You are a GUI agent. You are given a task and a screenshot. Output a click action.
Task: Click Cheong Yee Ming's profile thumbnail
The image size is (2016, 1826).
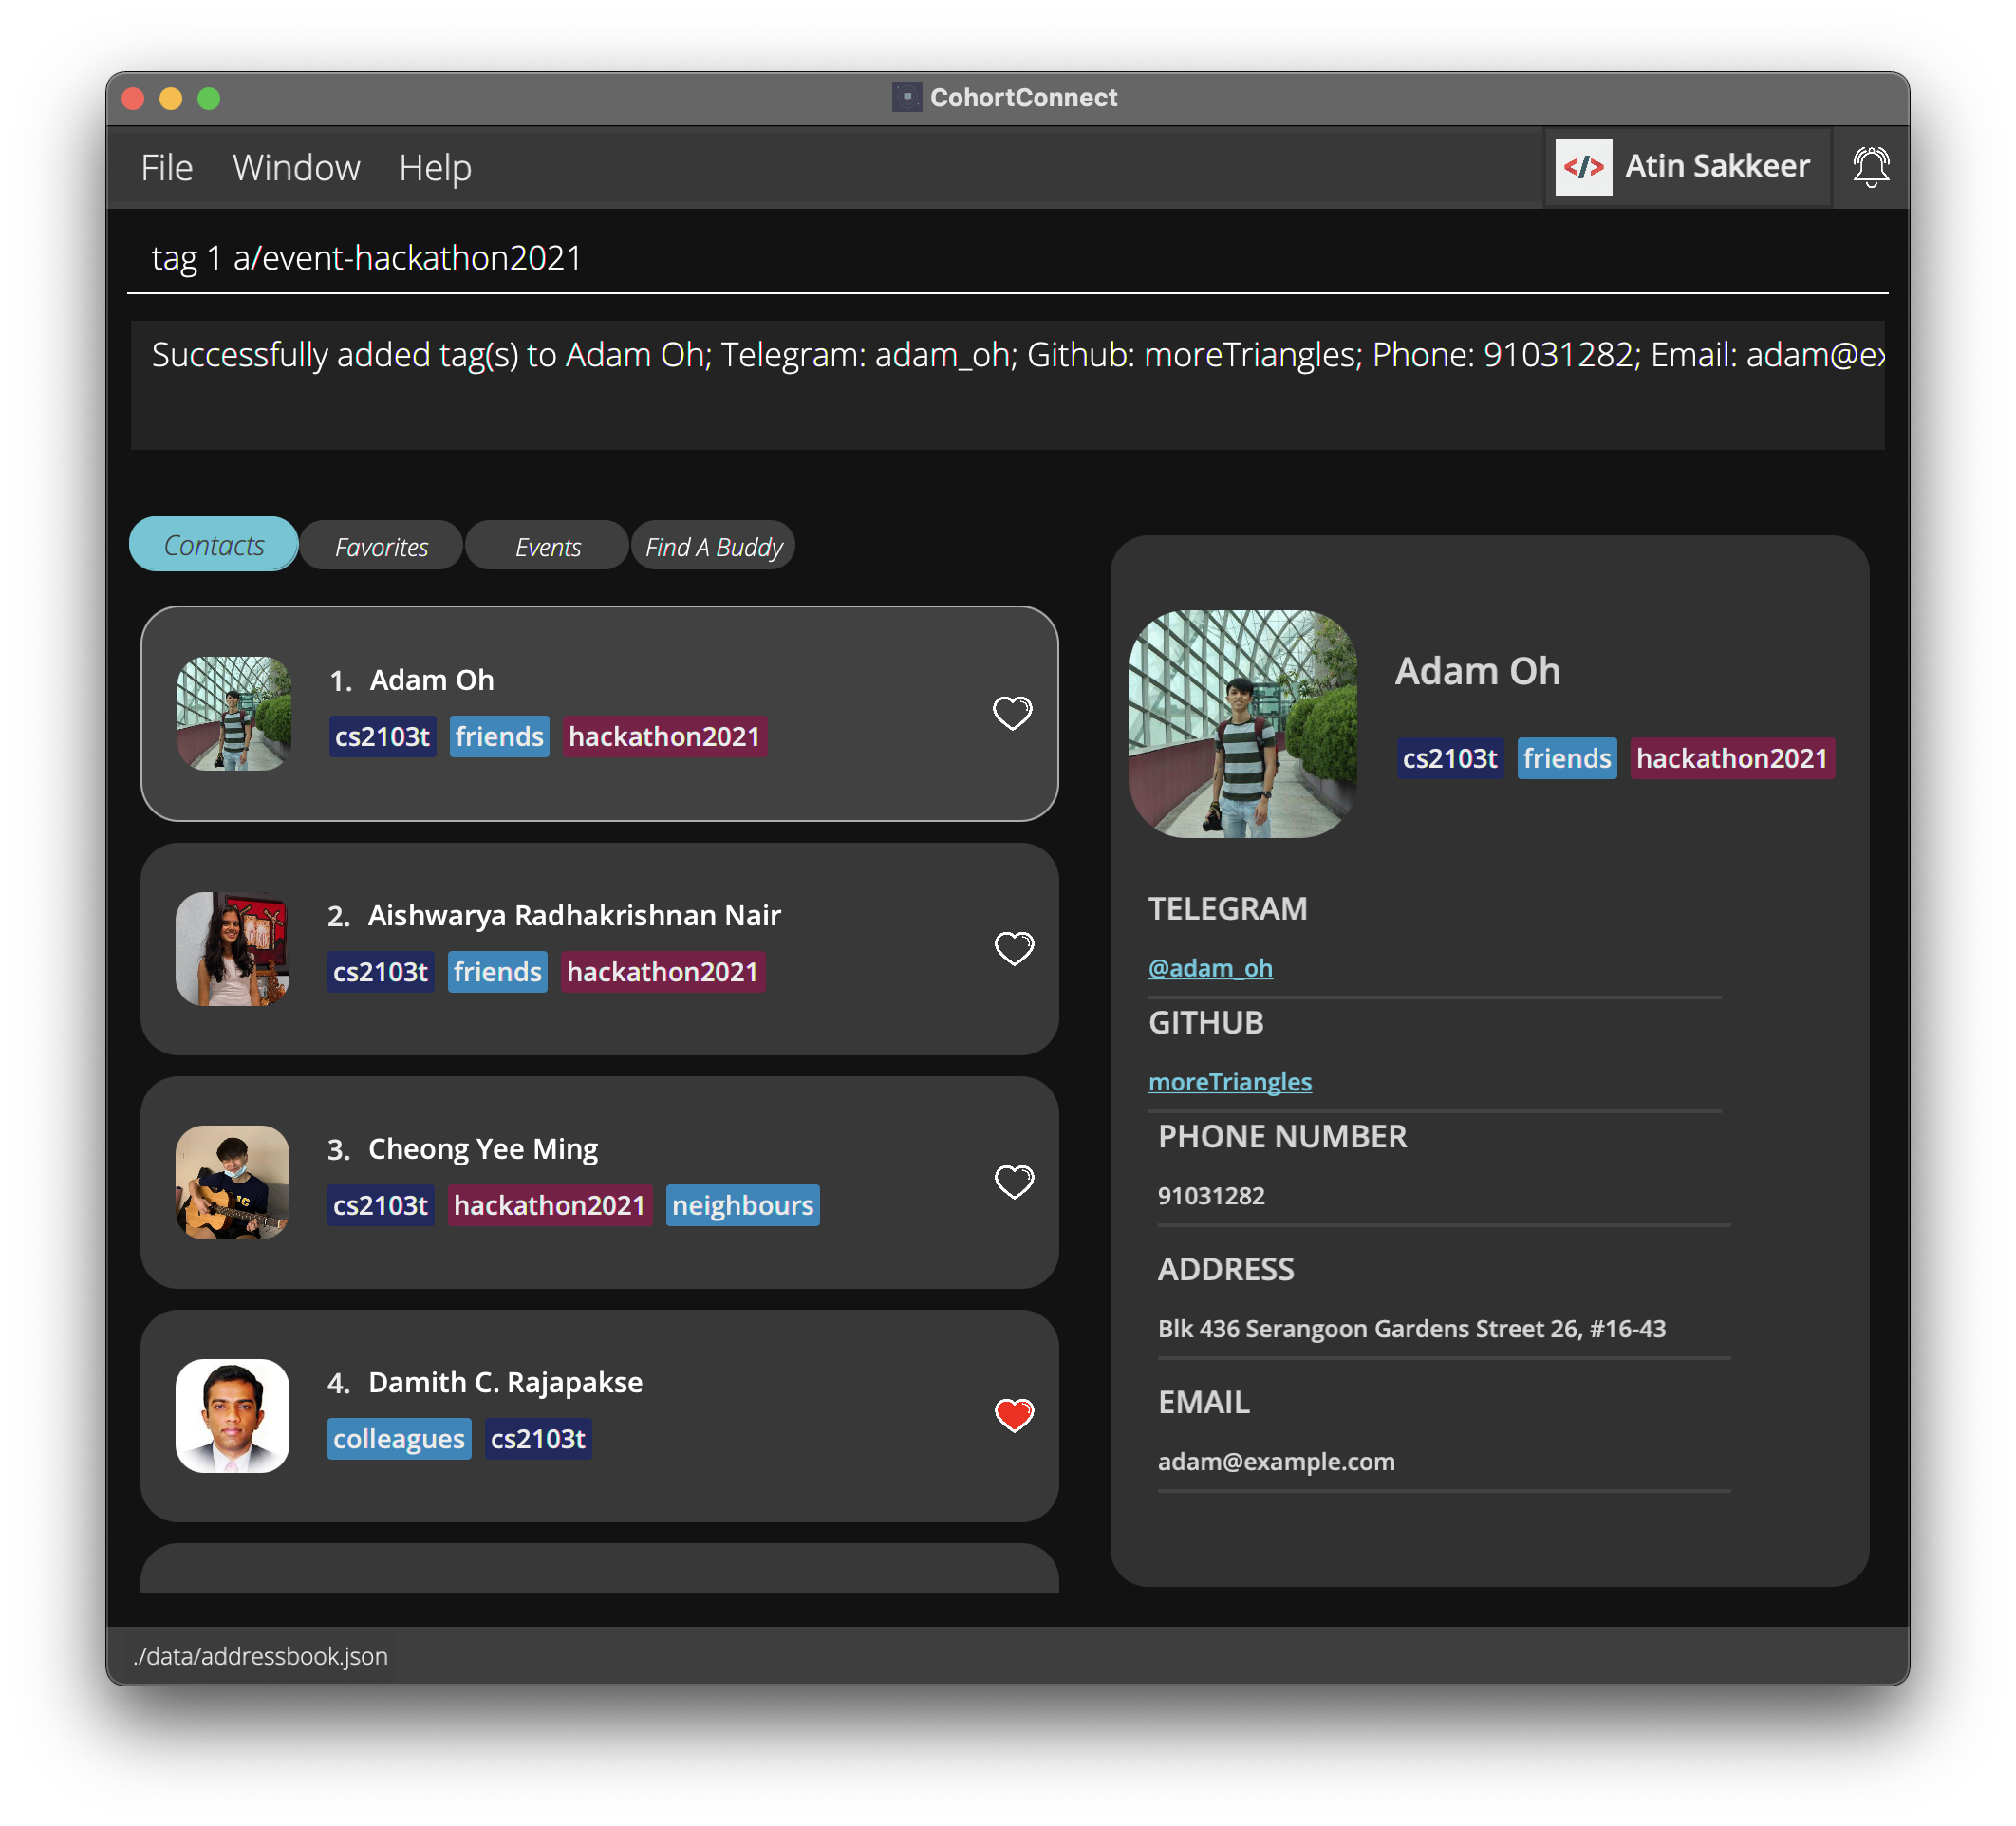[232, 1182]
